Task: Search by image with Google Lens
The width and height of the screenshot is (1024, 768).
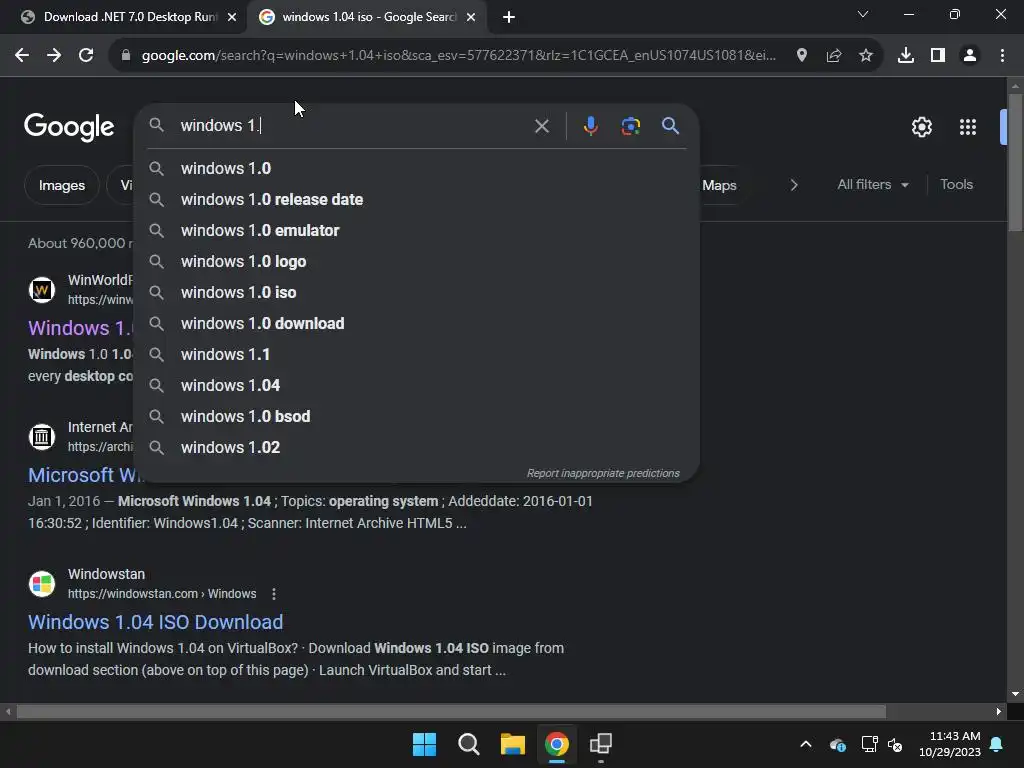Action: (x=630, y=125)
